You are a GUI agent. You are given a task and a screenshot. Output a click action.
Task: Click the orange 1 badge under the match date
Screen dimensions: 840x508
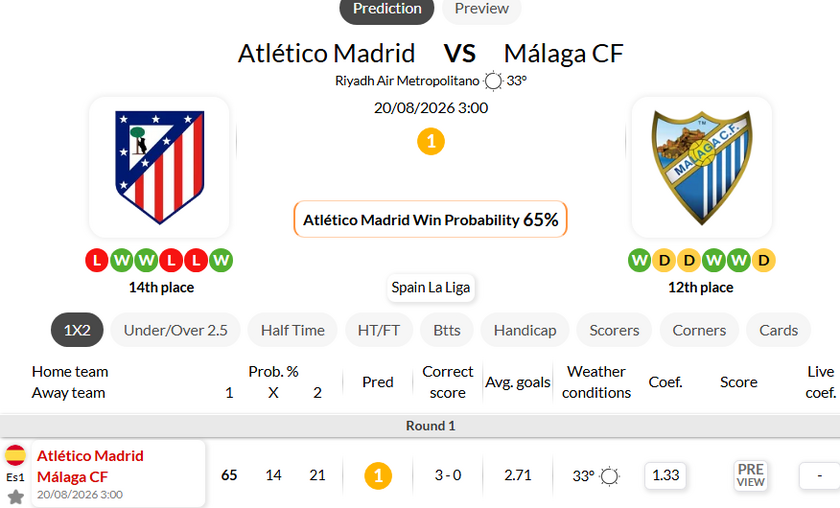pos(431,141)
